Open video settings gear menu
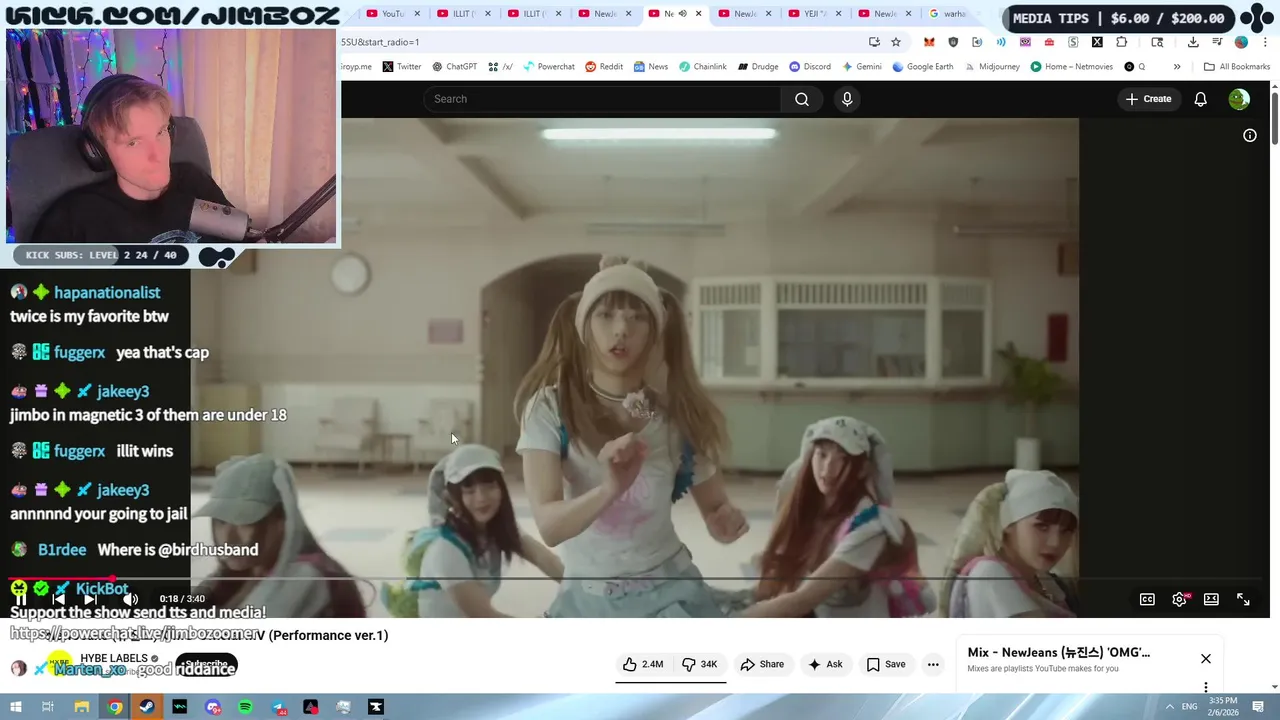The height and width of the screenshot is (720, 1280). point(1179,599)
